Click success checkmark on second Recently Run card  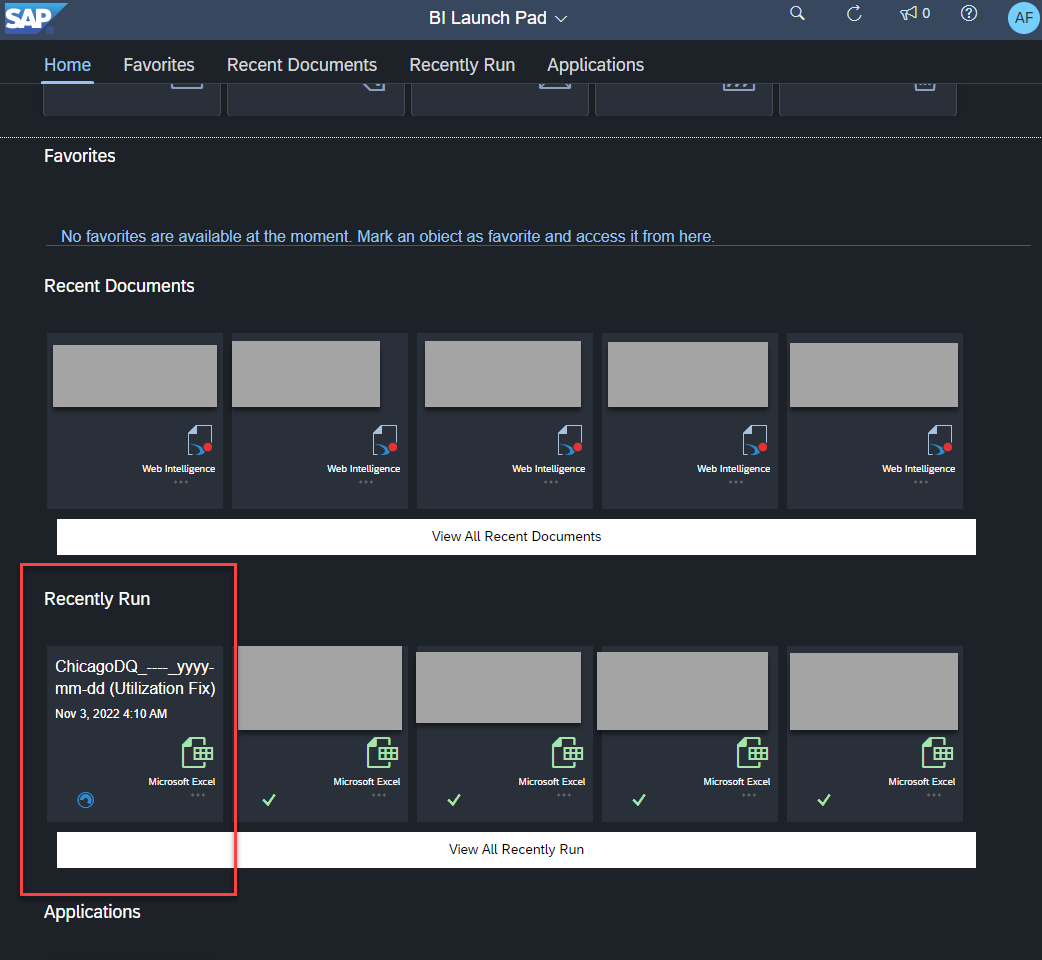[269, 800]
